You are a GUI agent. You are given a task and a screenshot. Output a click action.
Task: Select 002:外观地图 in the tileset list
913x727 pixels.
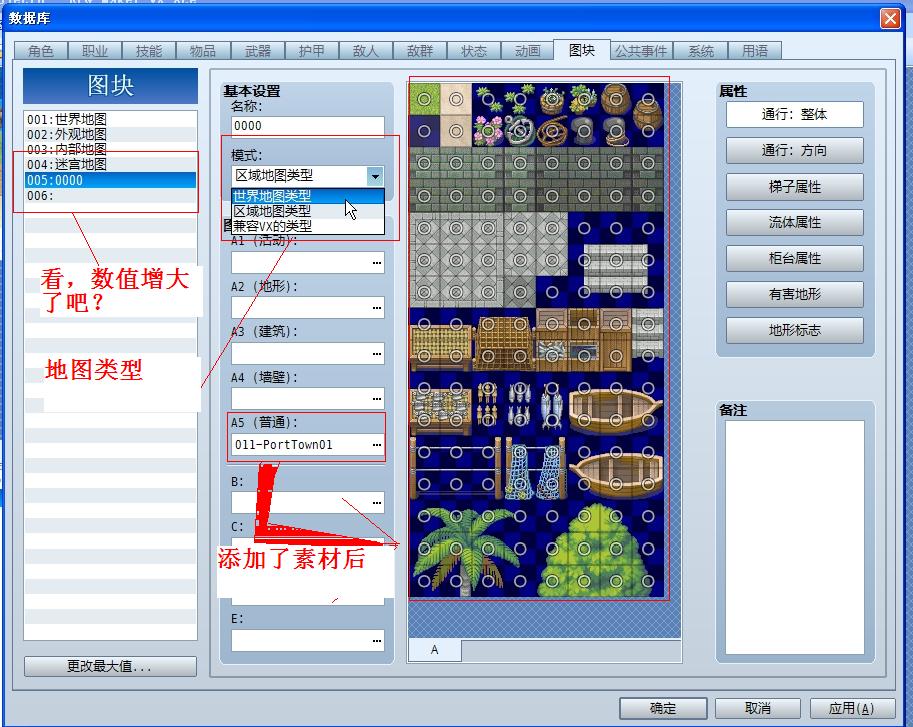(x=110, y=134)
